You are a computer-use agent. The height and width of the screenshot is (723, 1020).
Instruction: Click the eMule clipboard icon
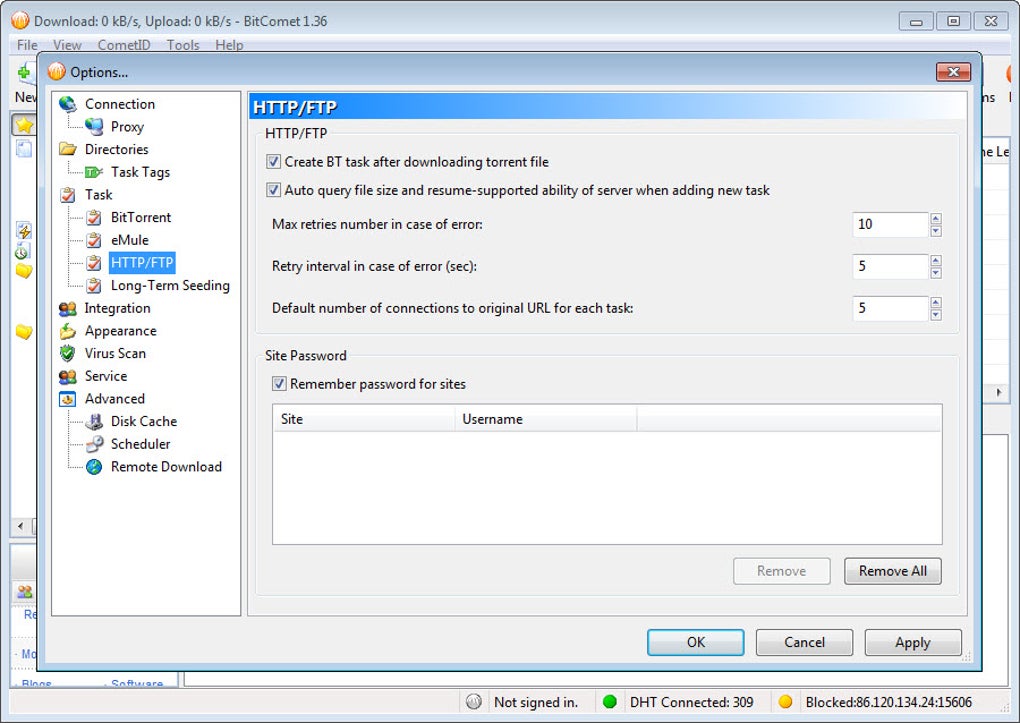pyautogui.click(x=94, y=240)
